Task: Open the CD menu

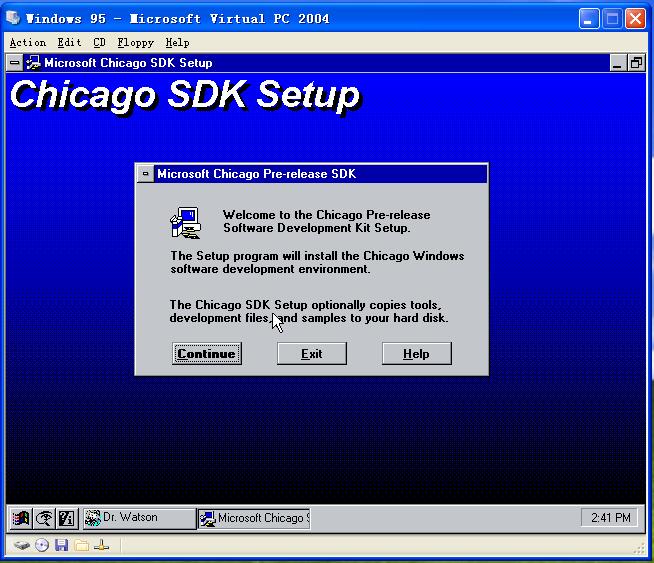Action: click(x=99, y=43)
